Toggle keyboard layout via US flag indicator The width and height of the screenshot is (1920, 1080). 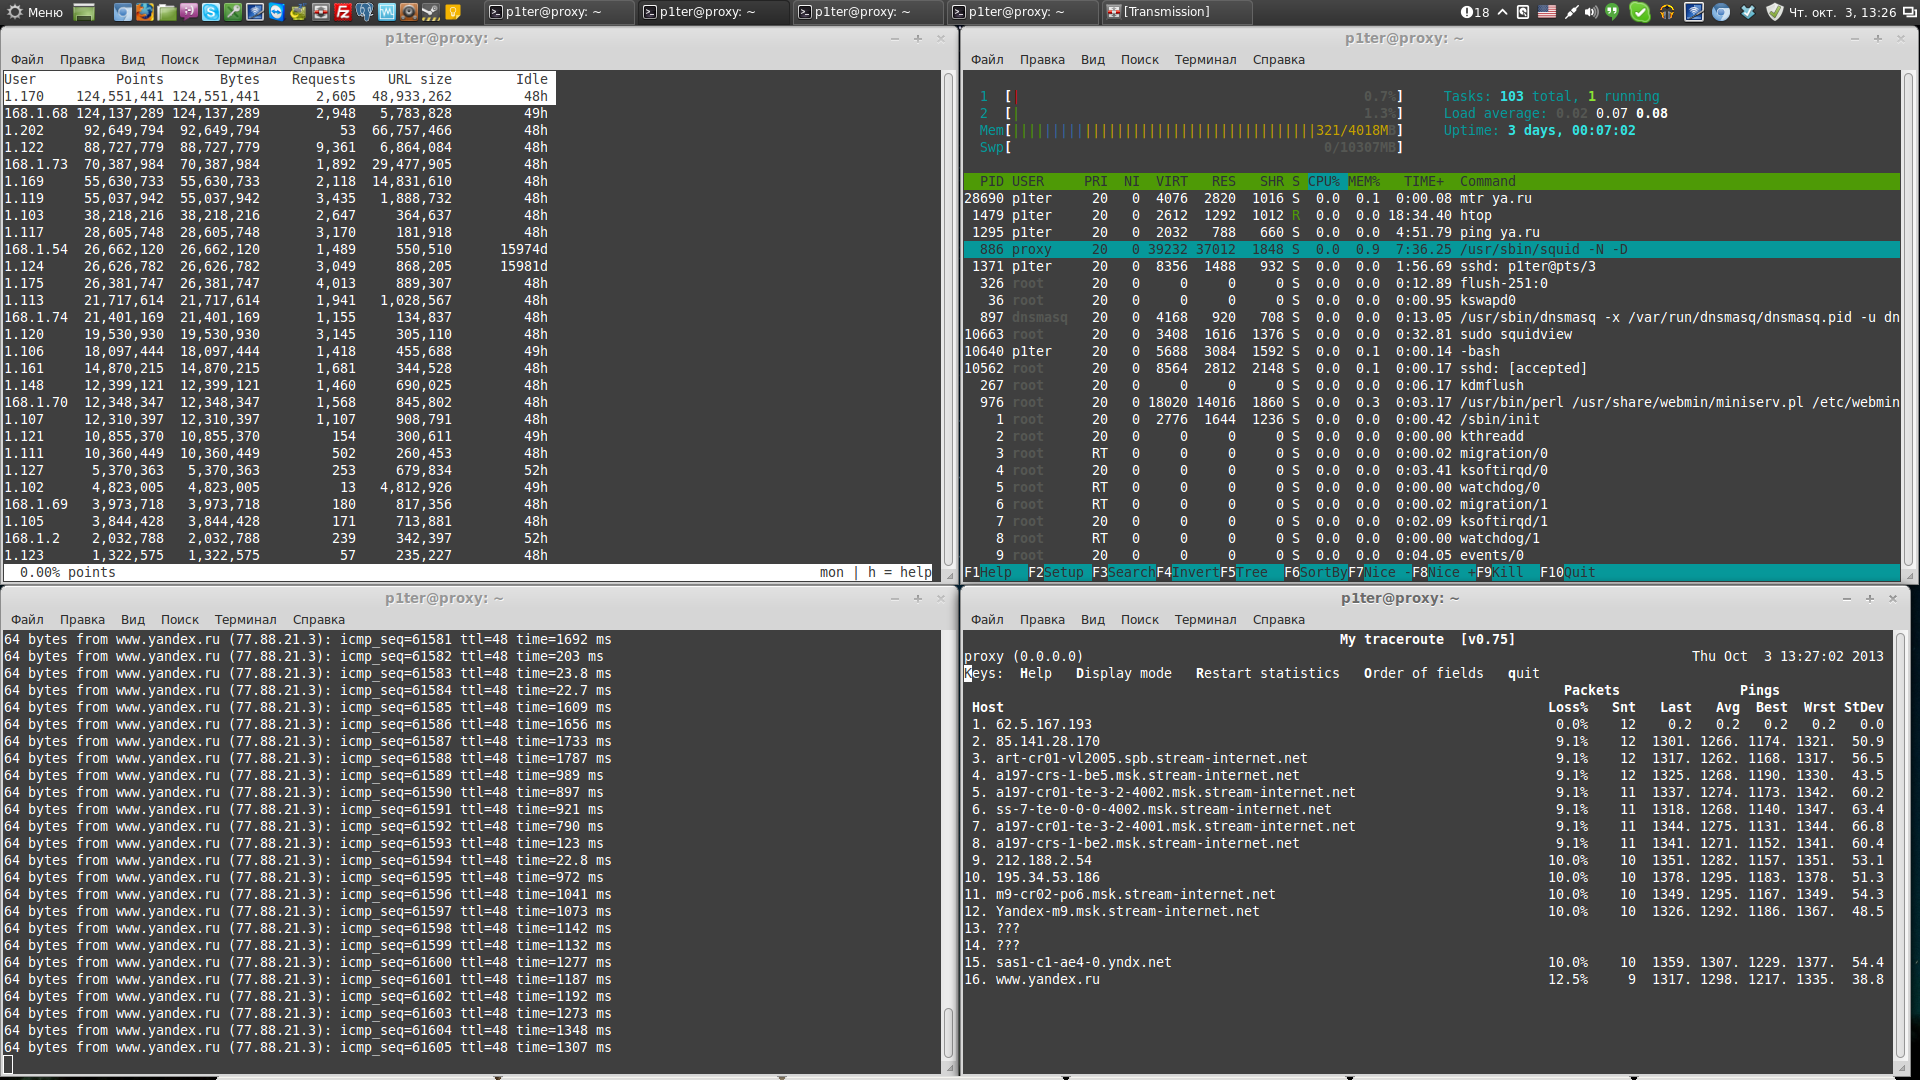click(1547, 12)
